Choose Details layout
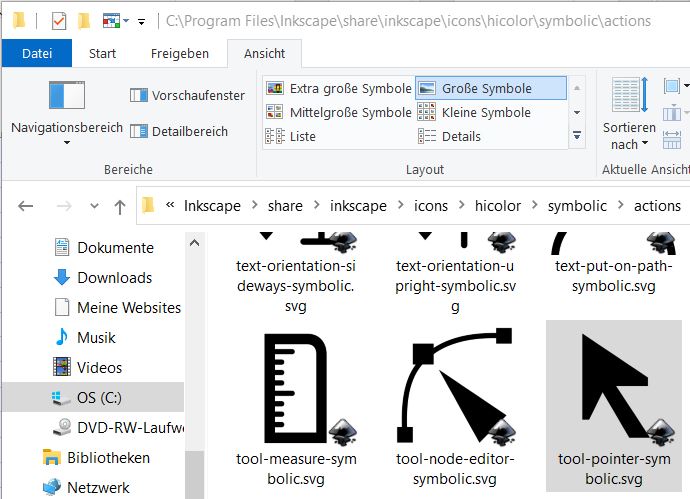 pos(449,136)
